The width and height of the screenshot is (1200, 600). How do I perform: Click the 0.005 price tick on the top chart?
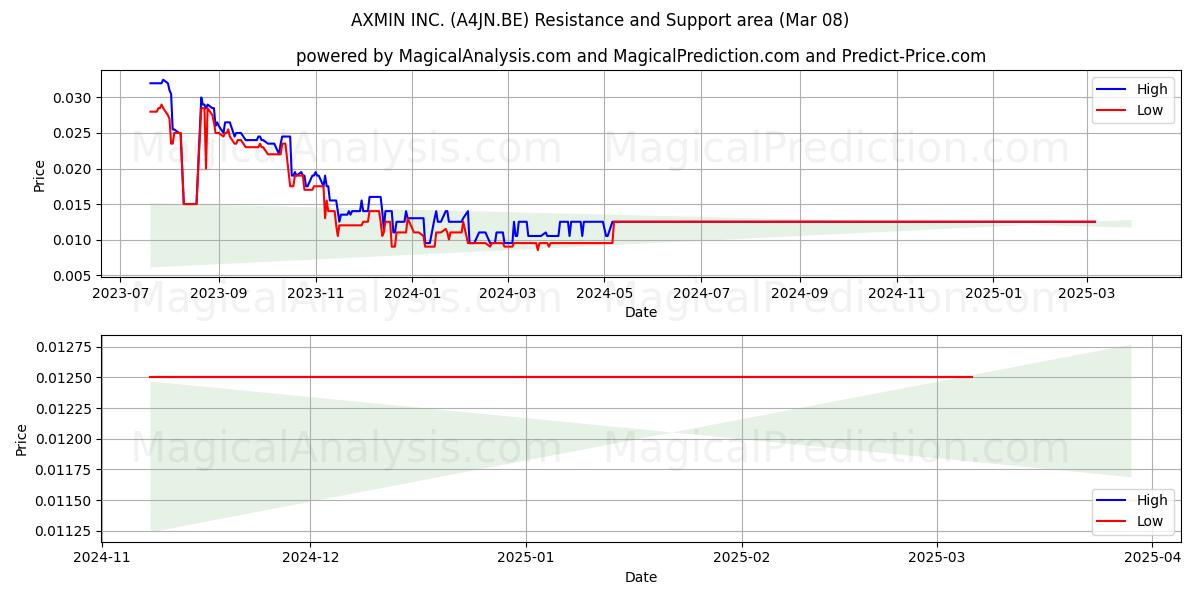pyautogui.click(x=74, y=276)
